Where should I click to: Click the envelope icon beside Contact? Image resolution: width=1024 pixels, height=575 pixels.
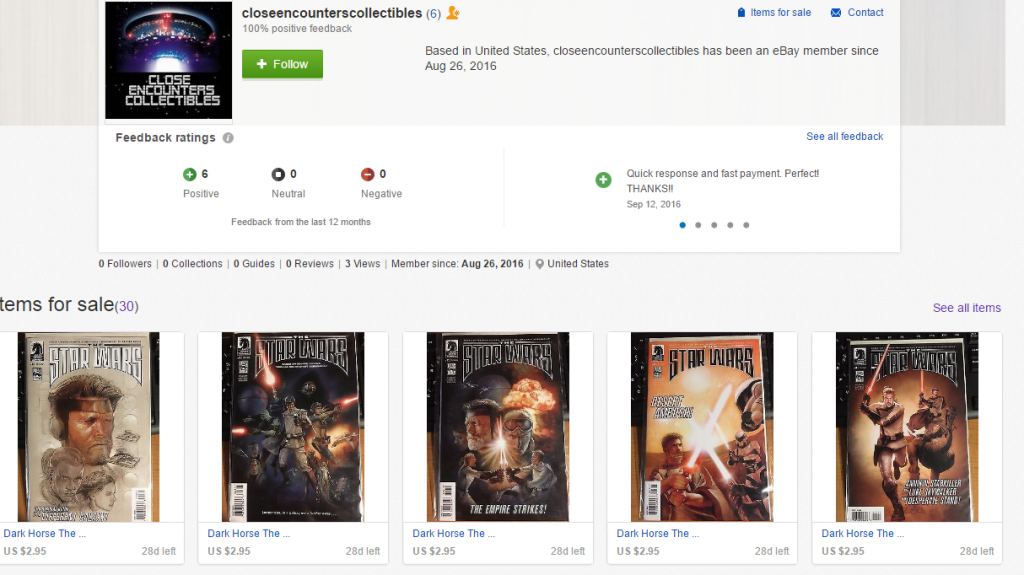836,12
